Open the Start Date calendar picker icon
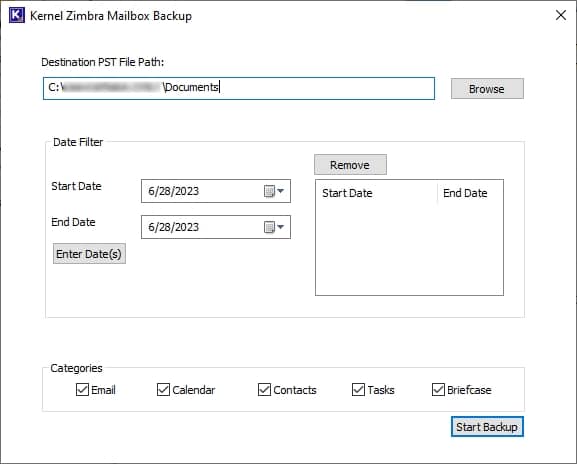Viewport: 577px width, 464px height. click(x=269, y=191)
